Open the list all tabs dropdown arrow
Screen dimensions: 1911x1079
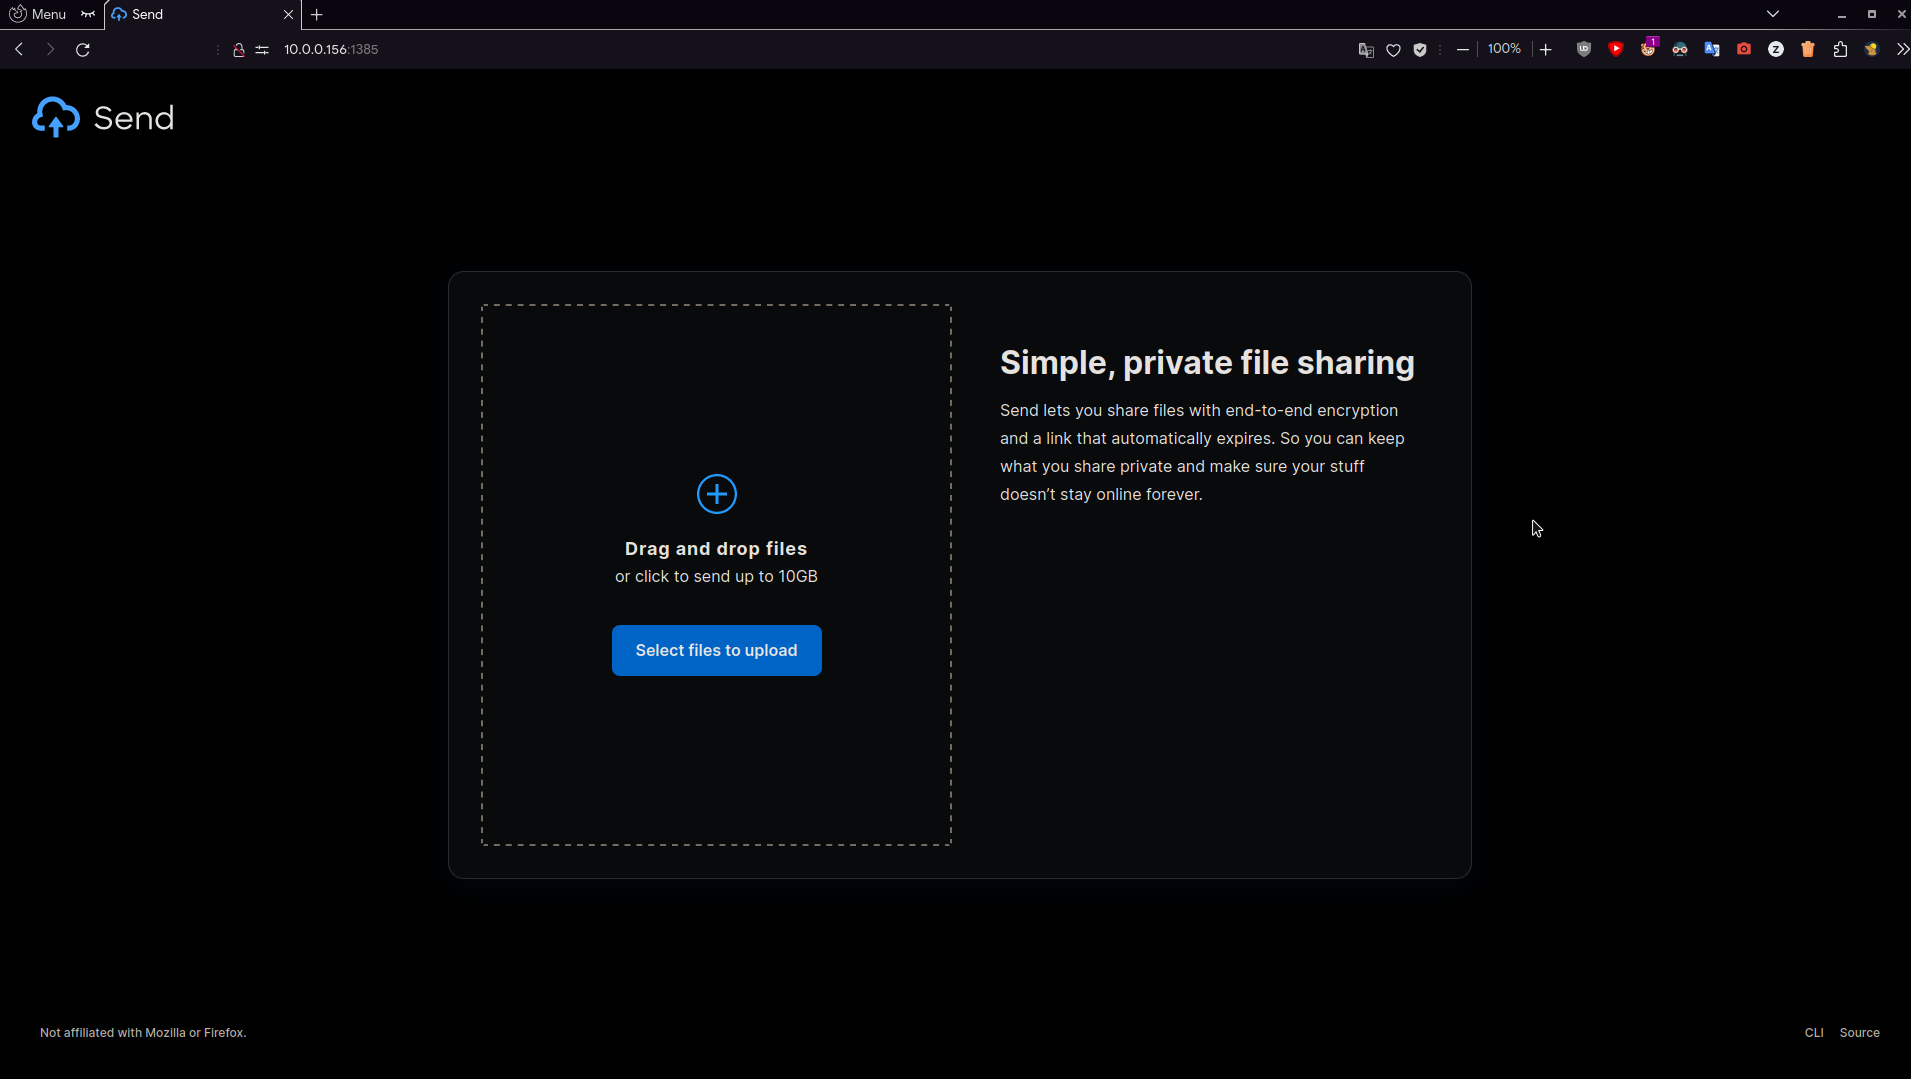[1773, 14]
